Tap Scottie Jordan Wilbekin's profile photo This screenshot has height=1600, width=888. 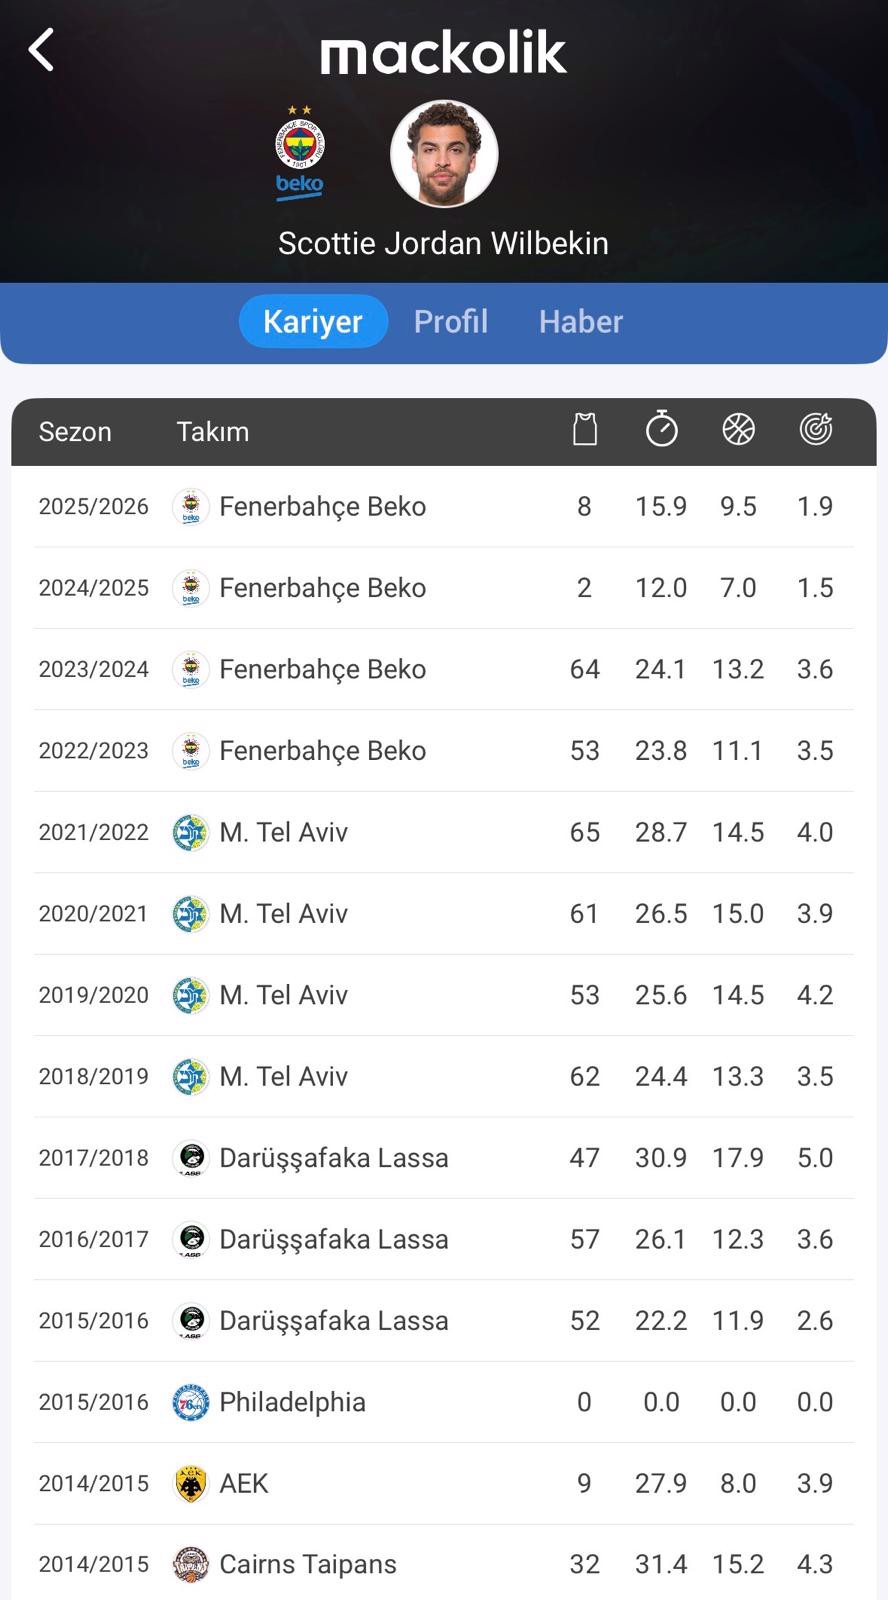(x=444, y=154)
